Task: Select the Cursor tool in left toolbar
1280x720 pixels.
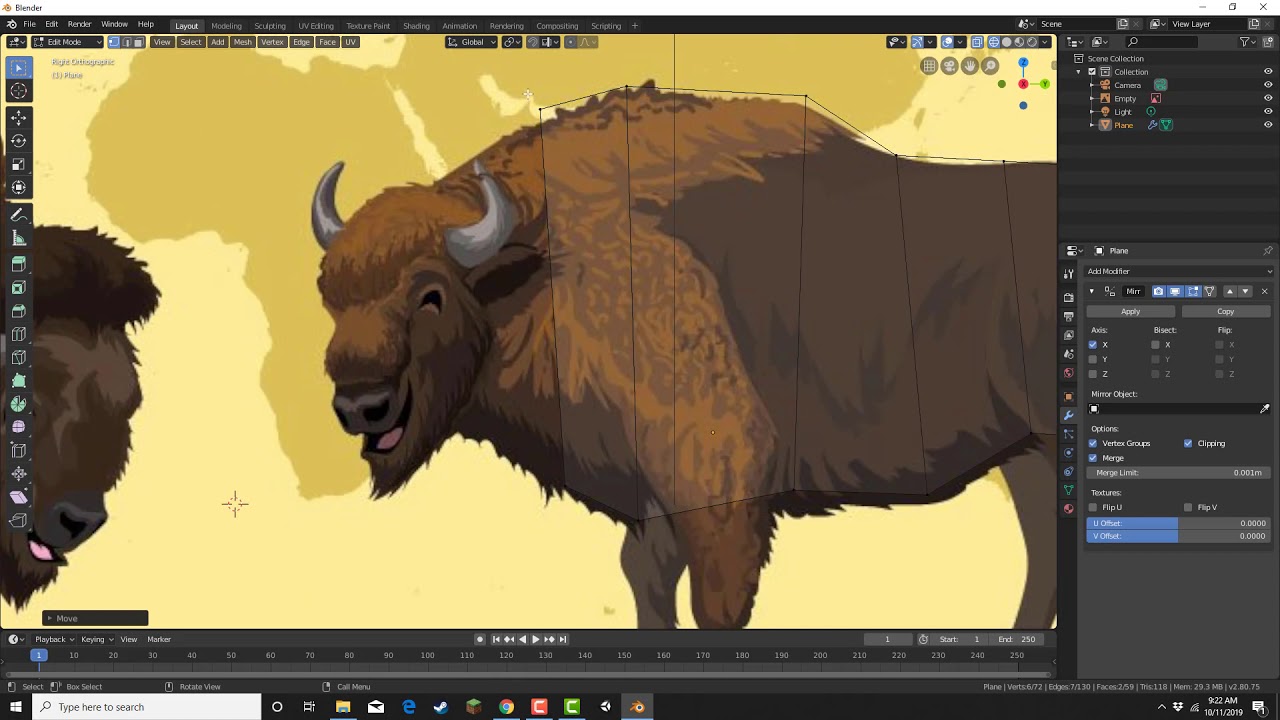Action: pos(18,91)
